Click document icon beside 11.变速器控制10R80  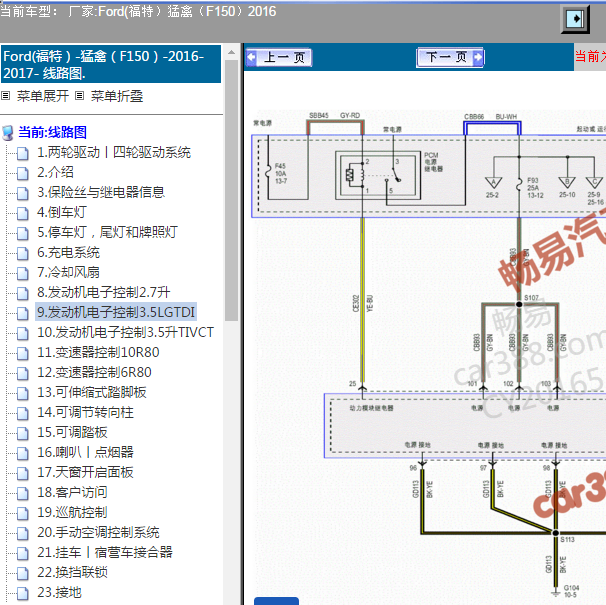[22, 353]
